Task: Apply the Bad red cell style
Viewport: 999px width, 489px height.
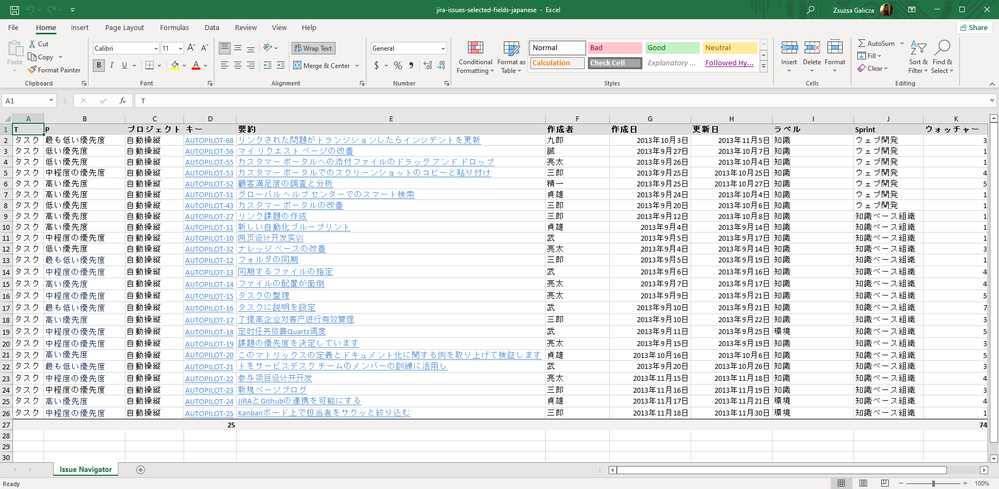Action: tap(615, 48)
